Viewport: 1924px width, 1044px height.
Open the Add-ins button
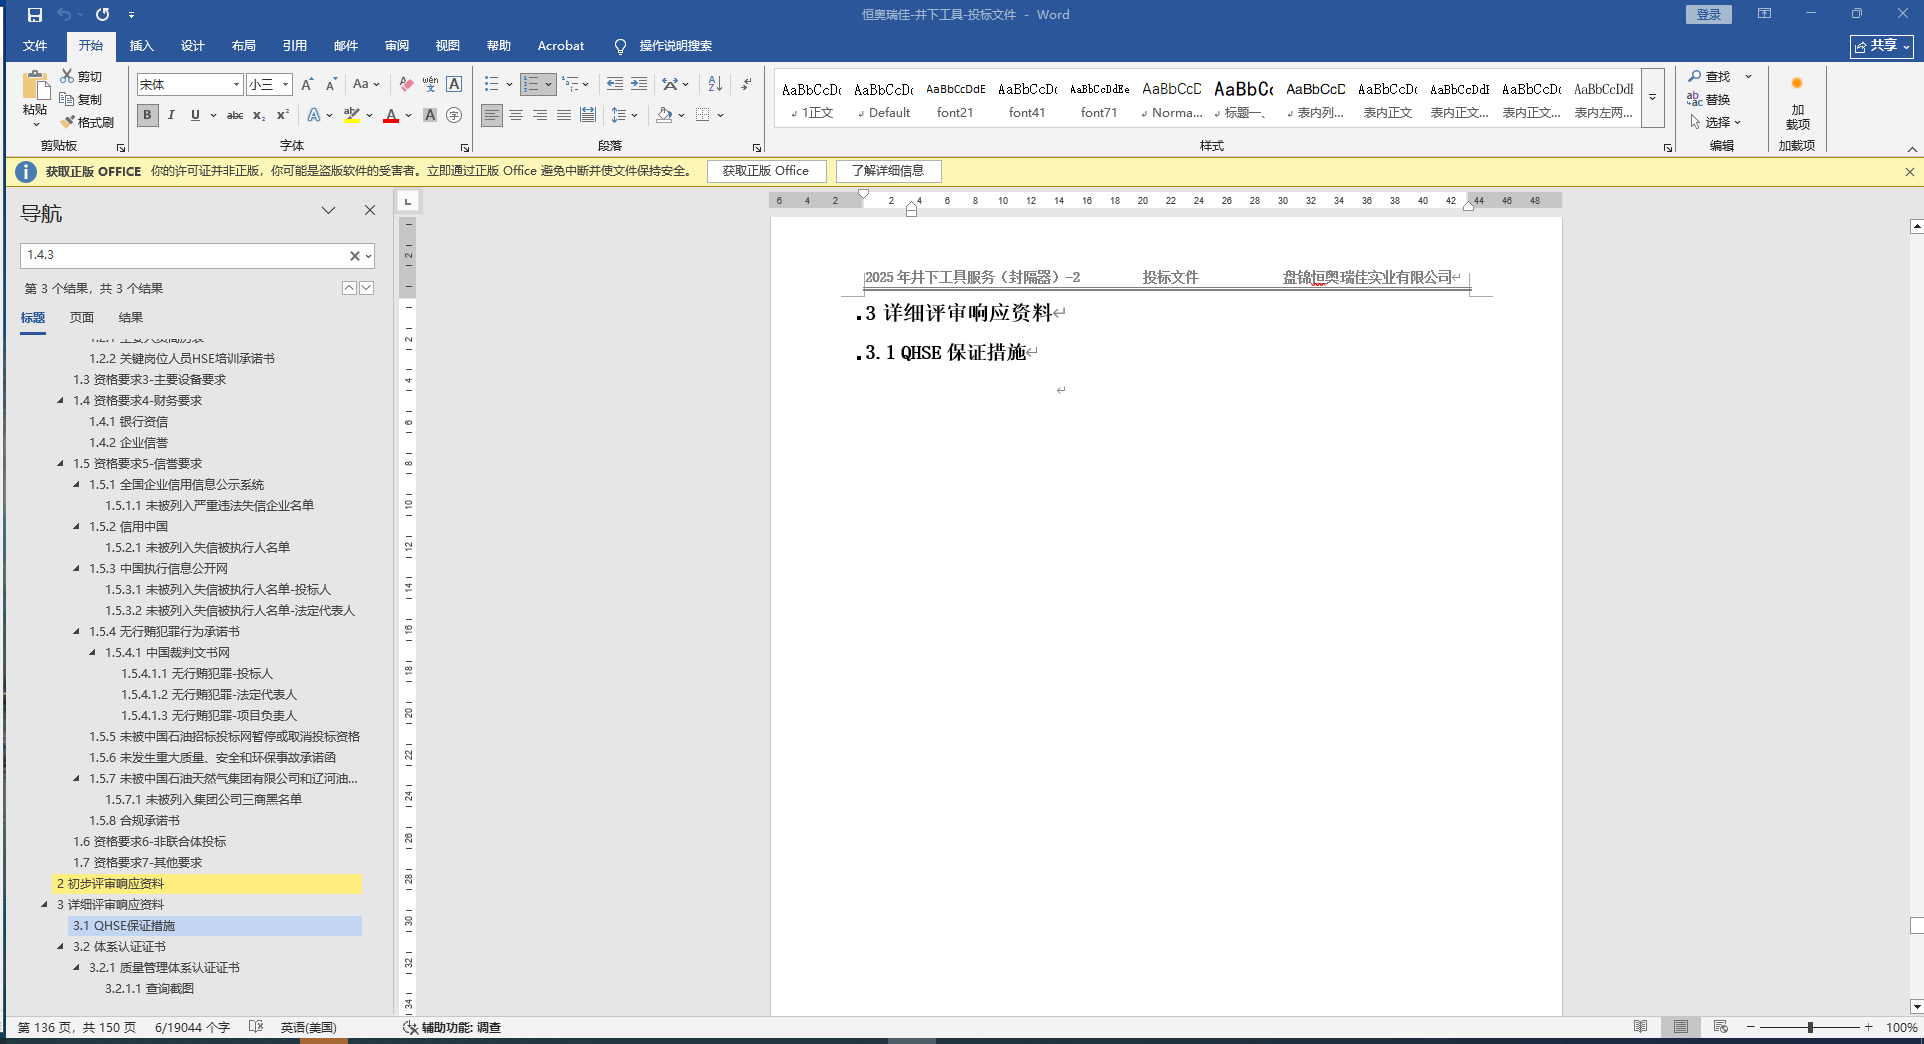point(1797,104)
